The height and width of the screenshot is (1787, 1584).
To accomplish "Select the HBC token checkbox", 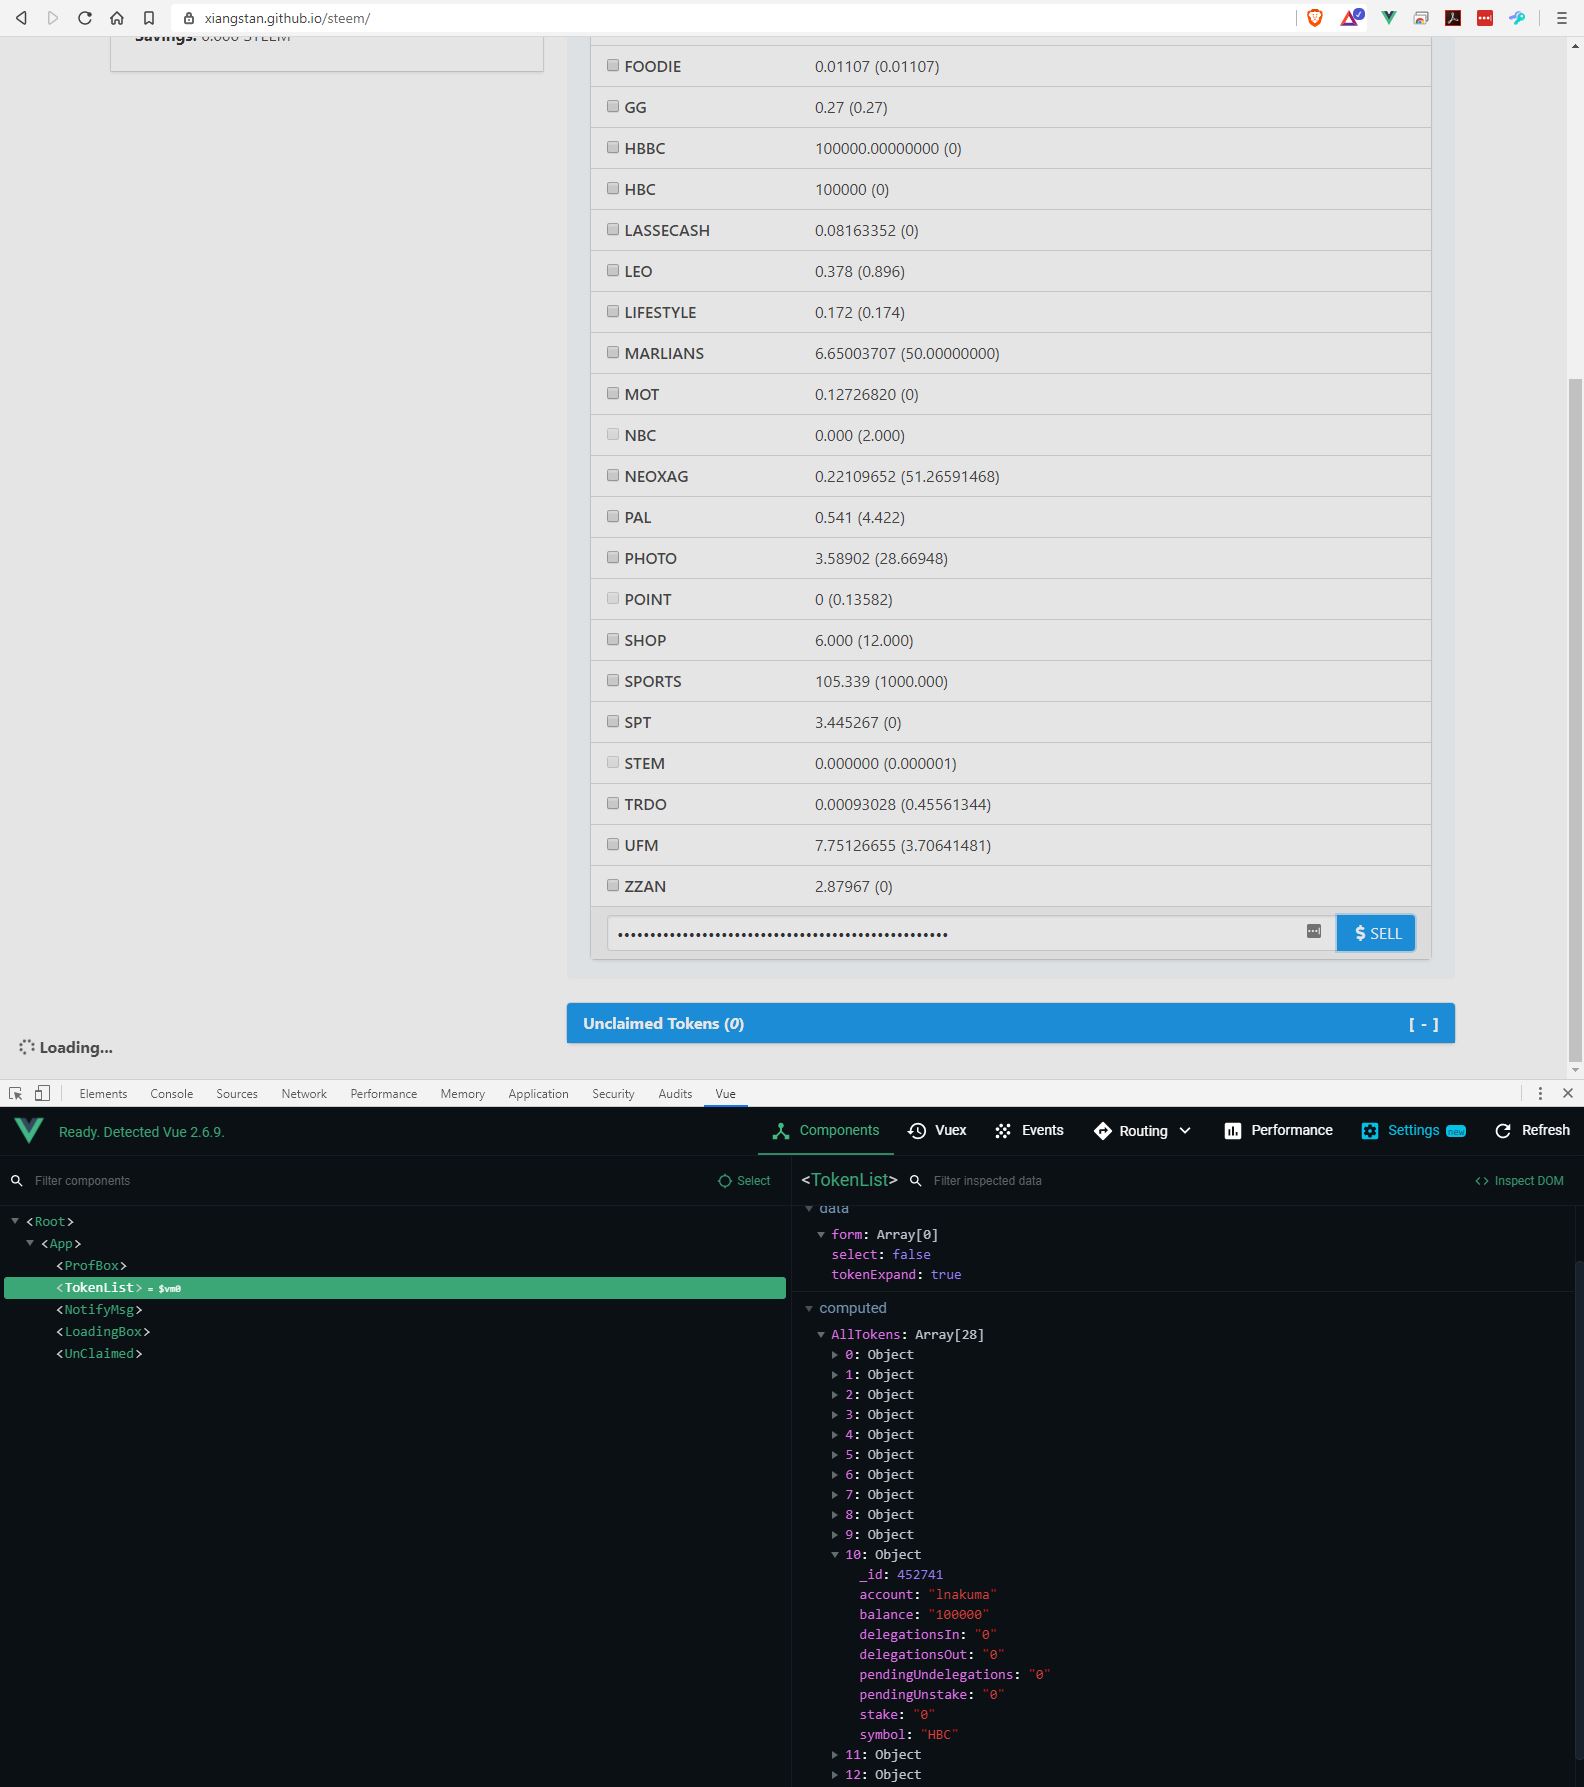I will click(x=613, y=188).
